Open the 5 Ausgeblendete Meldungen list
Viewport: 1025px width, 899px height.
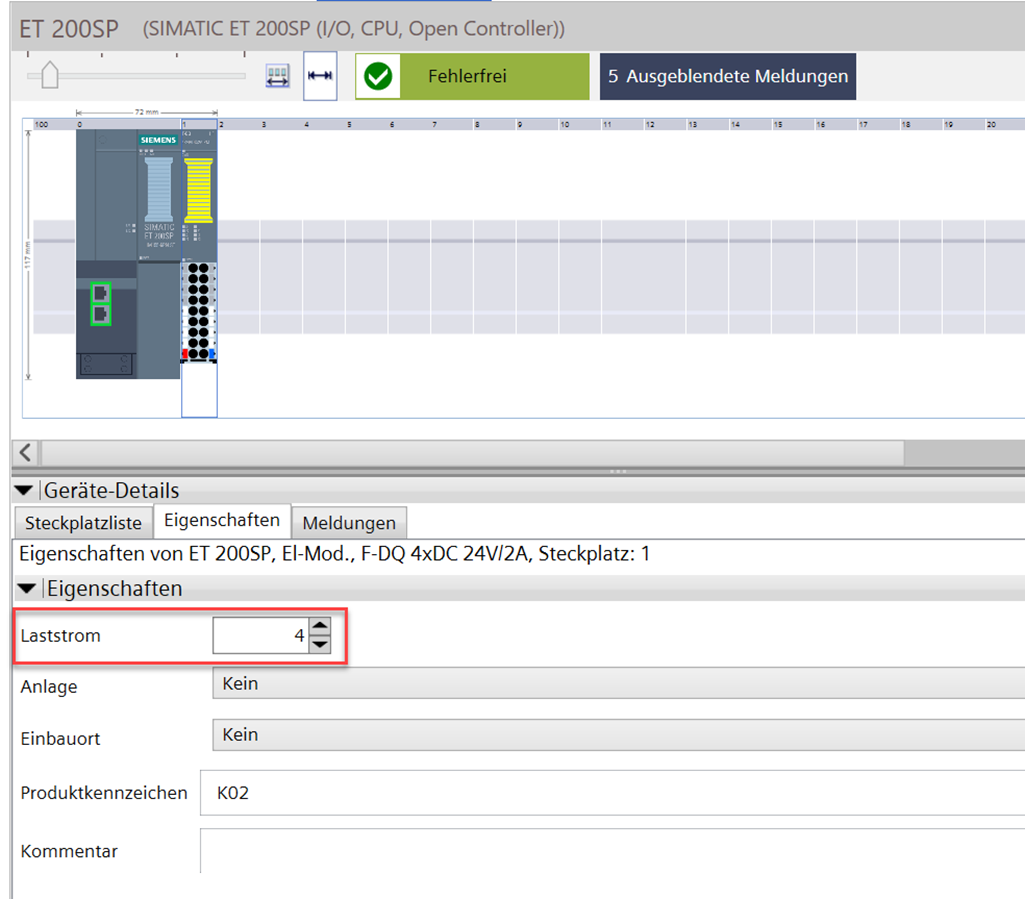click(727, 77)
